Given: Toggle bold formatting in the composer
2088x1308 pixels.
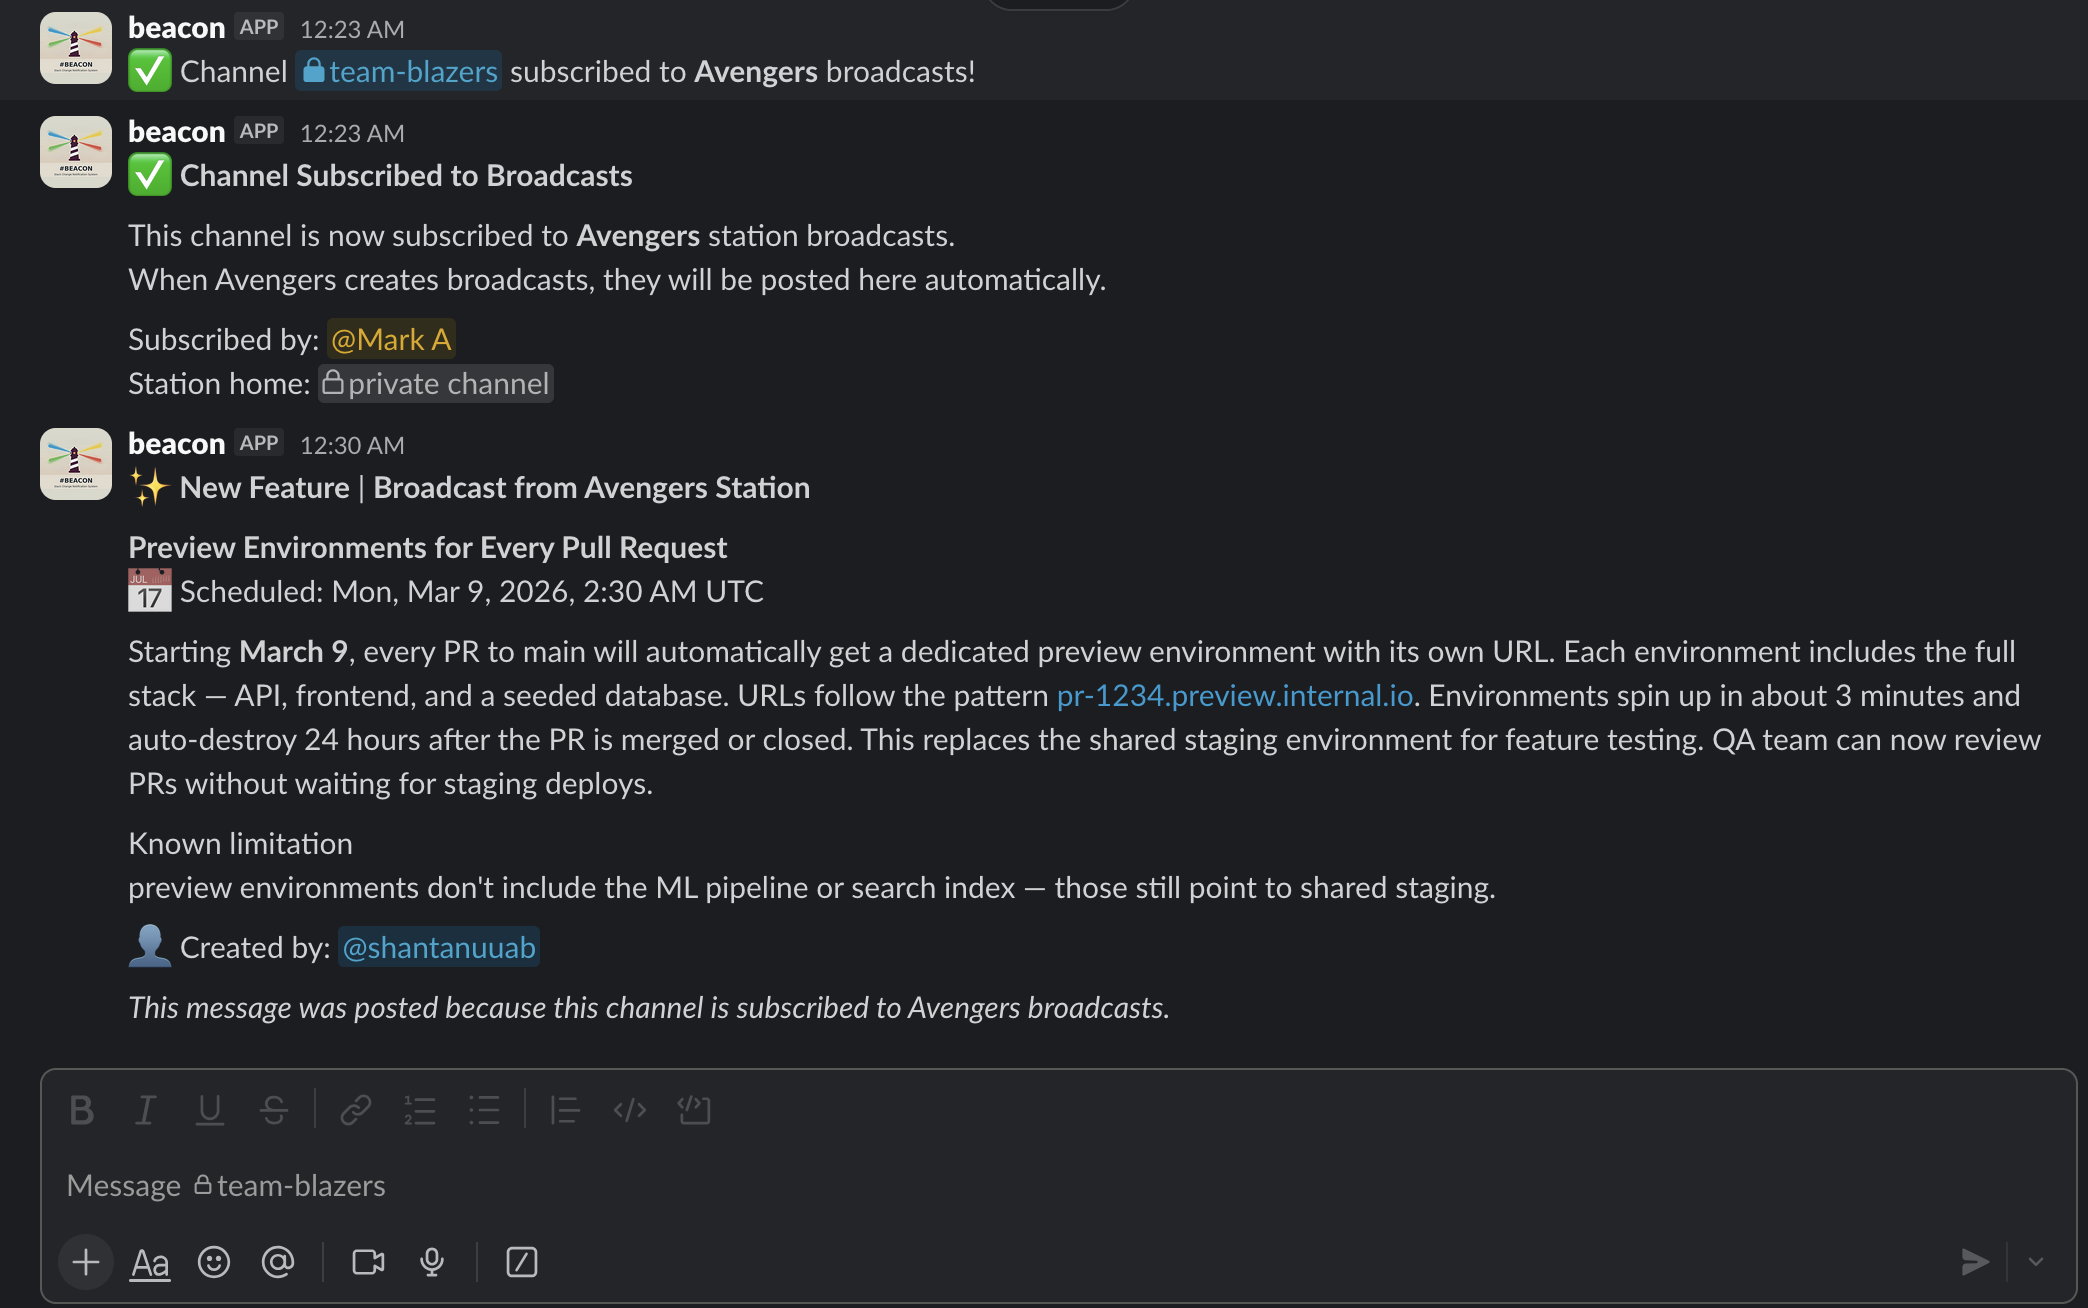Looking at the screenshot, I should tap(82, 1110).
